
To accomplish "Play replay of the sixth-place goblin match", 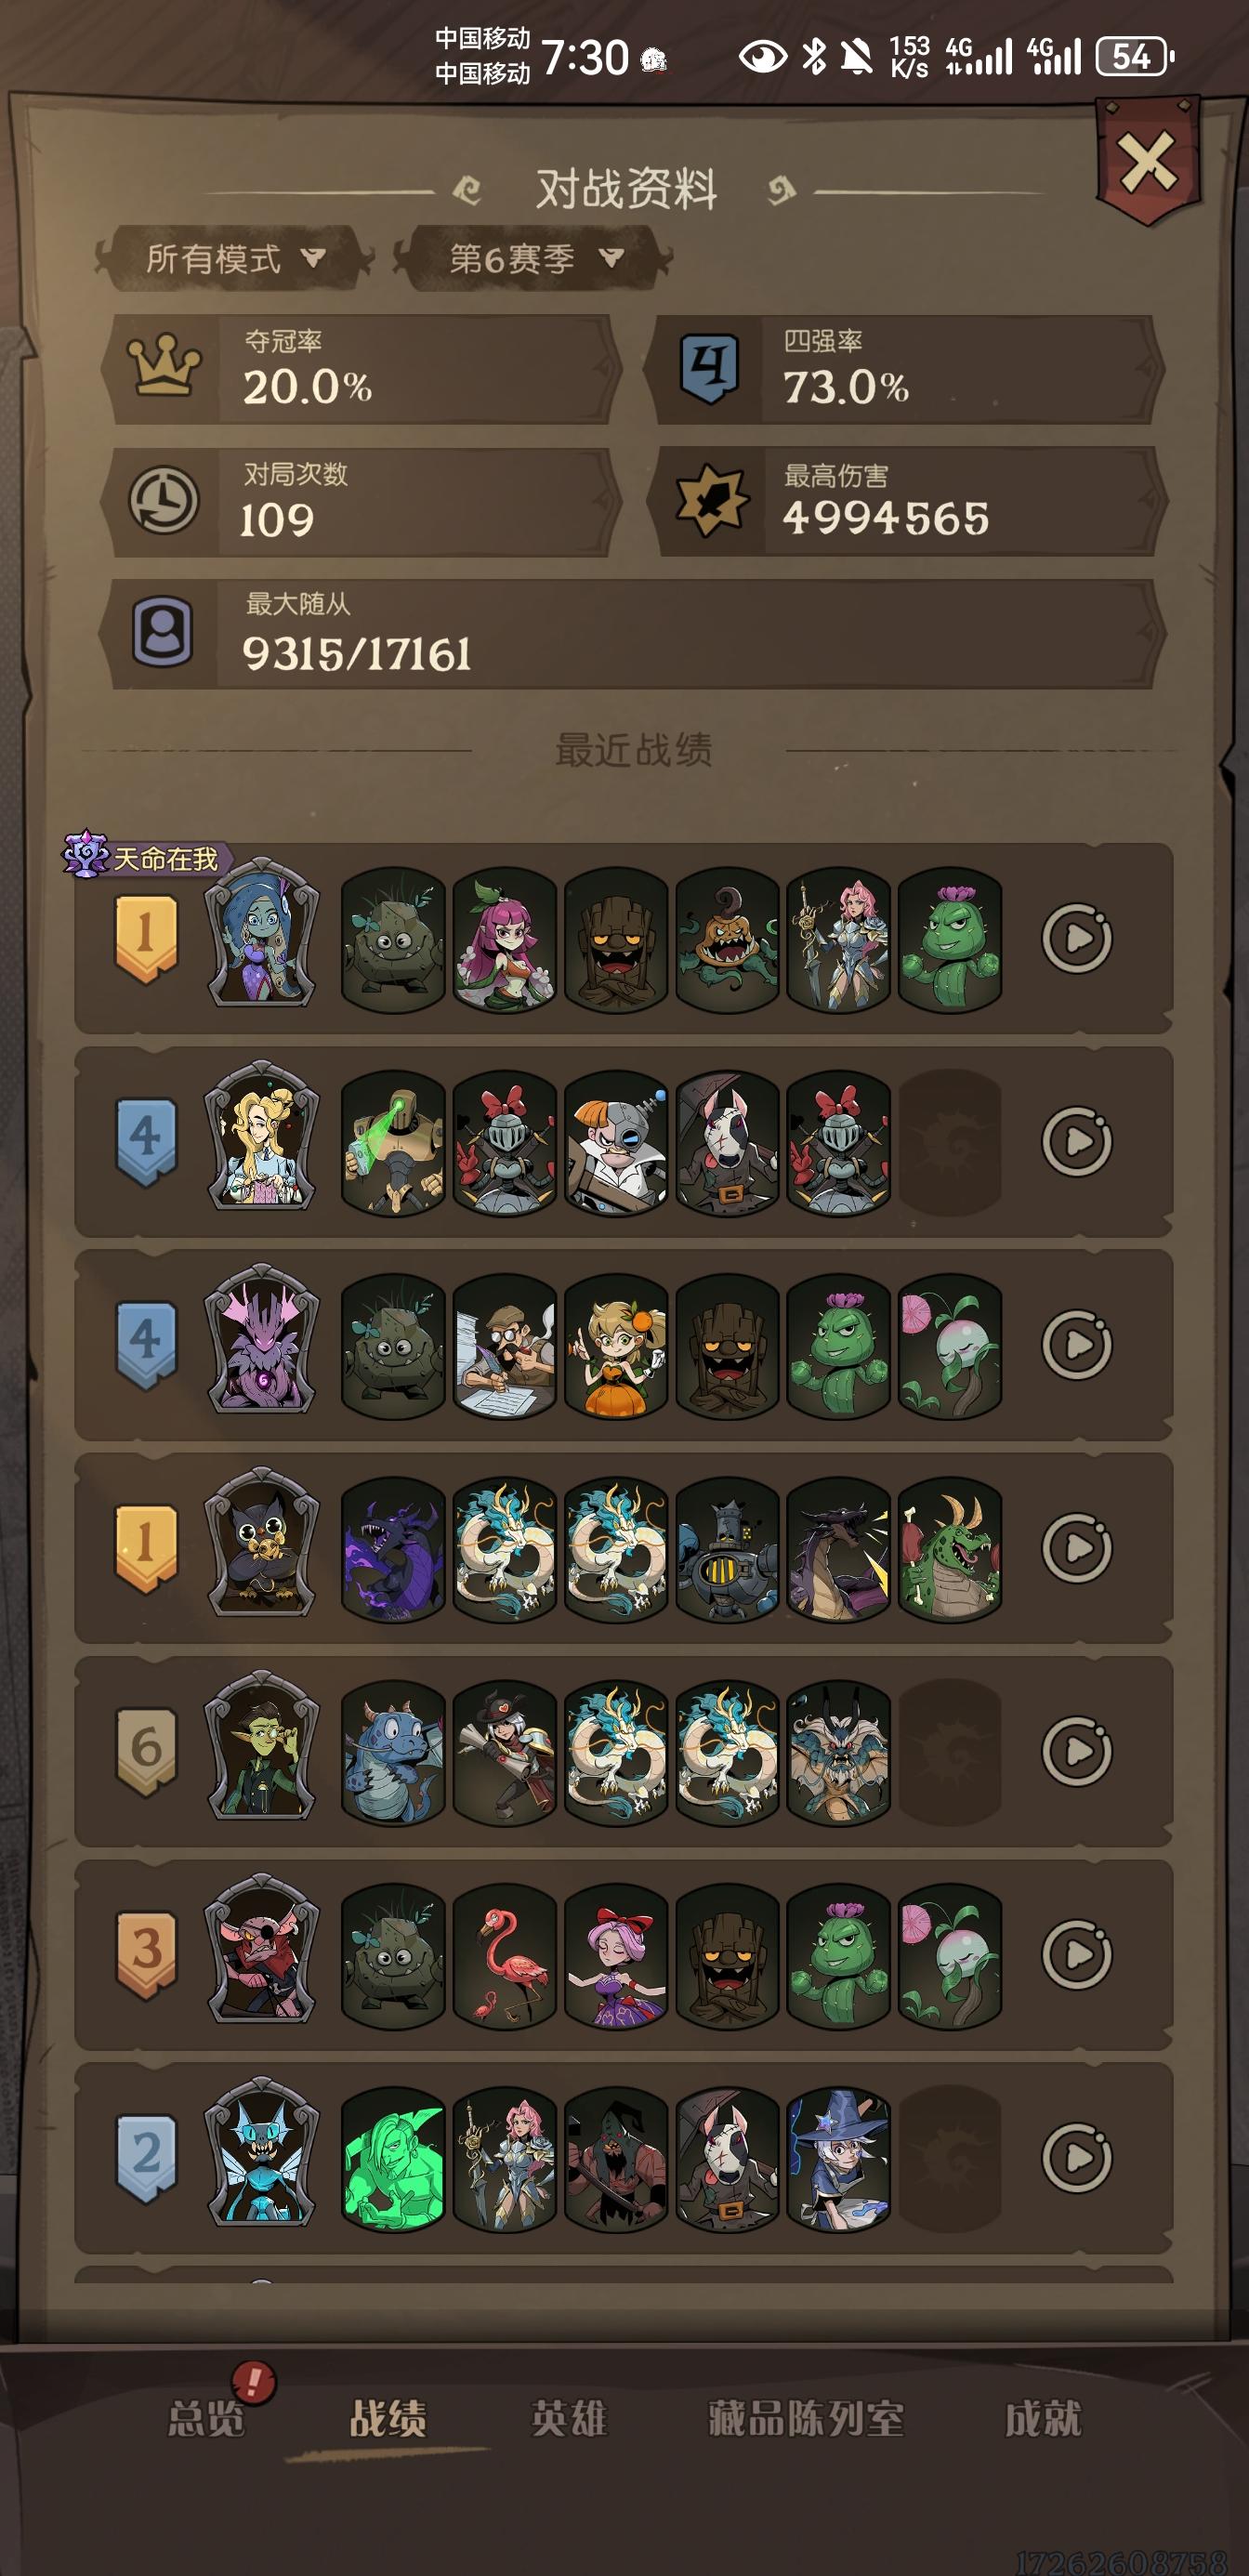I will pyautogui.click(x=1076, y=1751).
